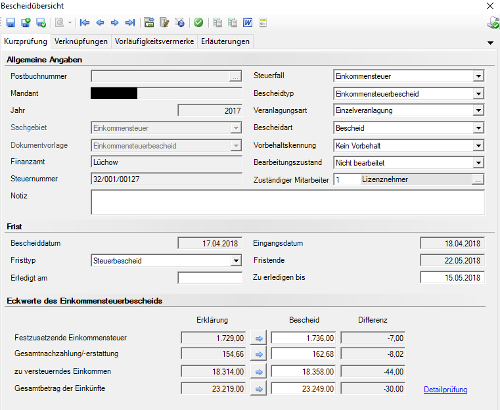The height and width of the screenshot is (410, 500).
Task: Open the Fristtyp Steuerbescheid dropdown
Action: [236, 260]
